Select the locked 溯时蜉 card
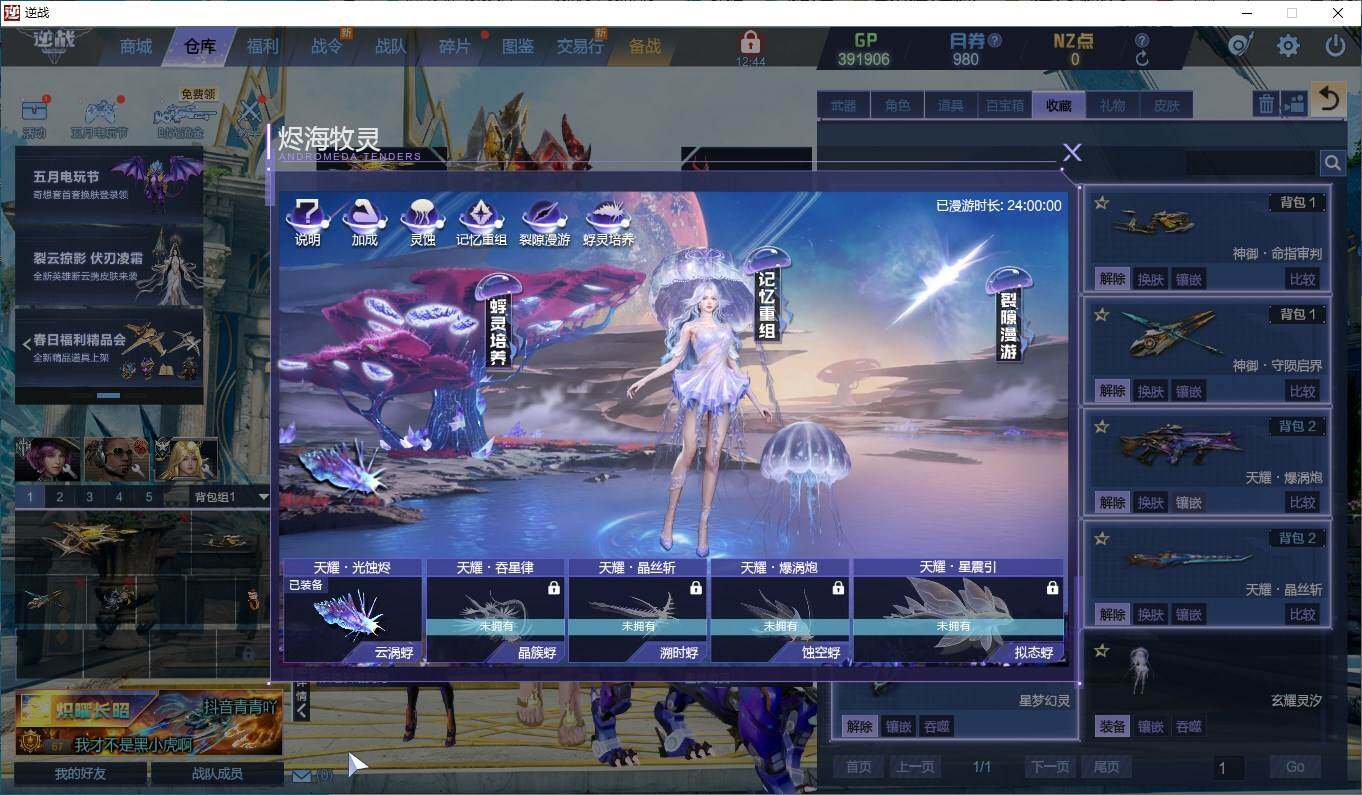This screenshot has height=795, width=1362. tap(638, 610)
